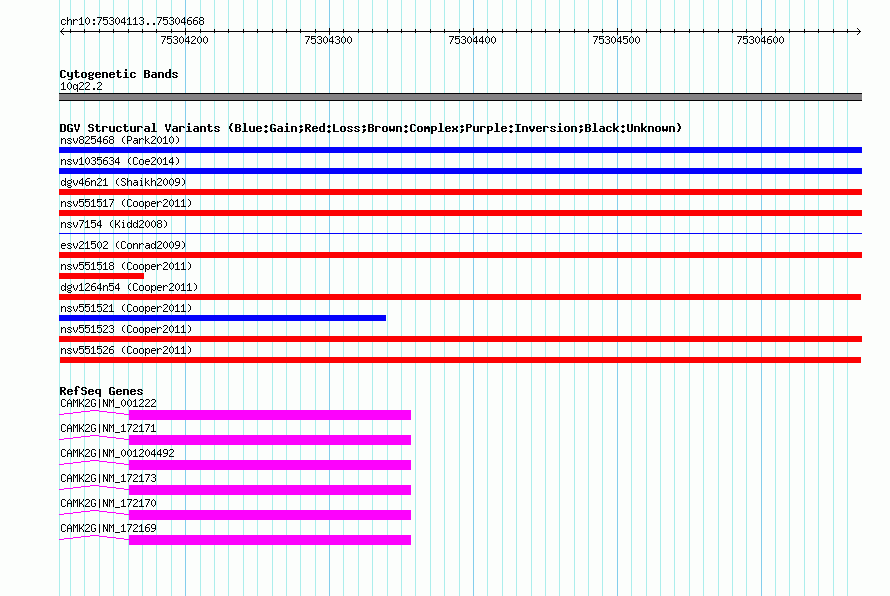This screenshot has height=596, width=890.
Task: Click the RefSeq Genes track title
Action: coord(101,391)
